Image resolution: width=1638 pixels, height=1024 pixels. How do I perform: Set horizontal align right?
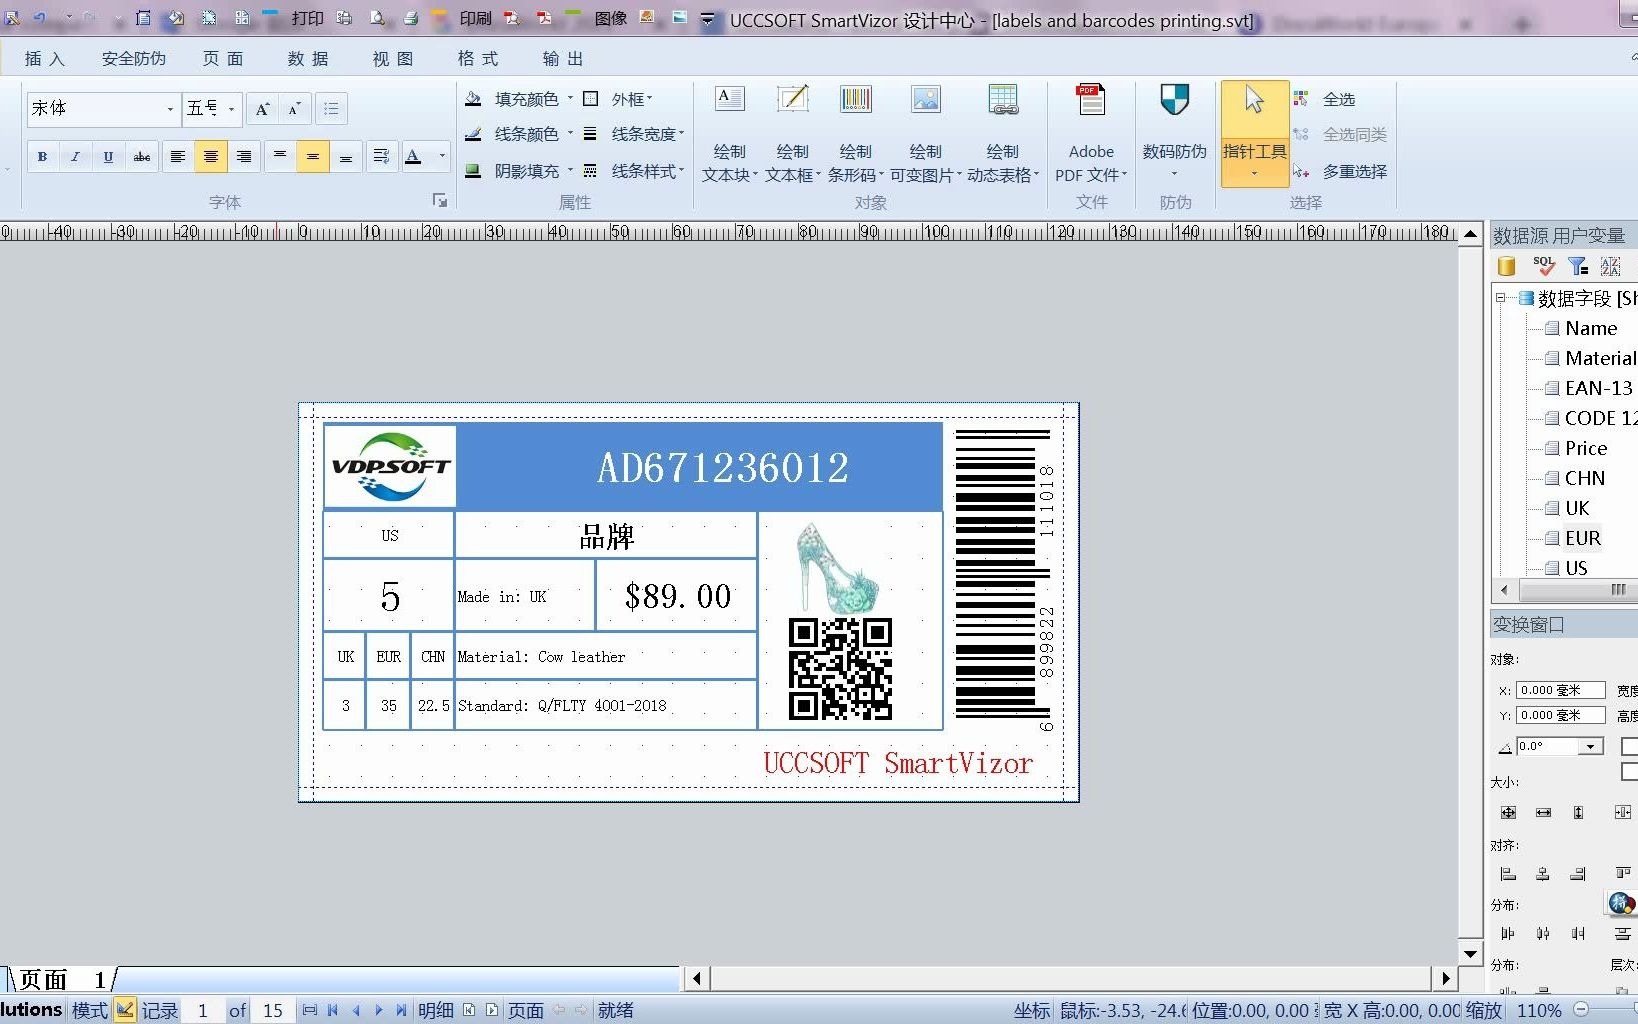tap(243, 156)
